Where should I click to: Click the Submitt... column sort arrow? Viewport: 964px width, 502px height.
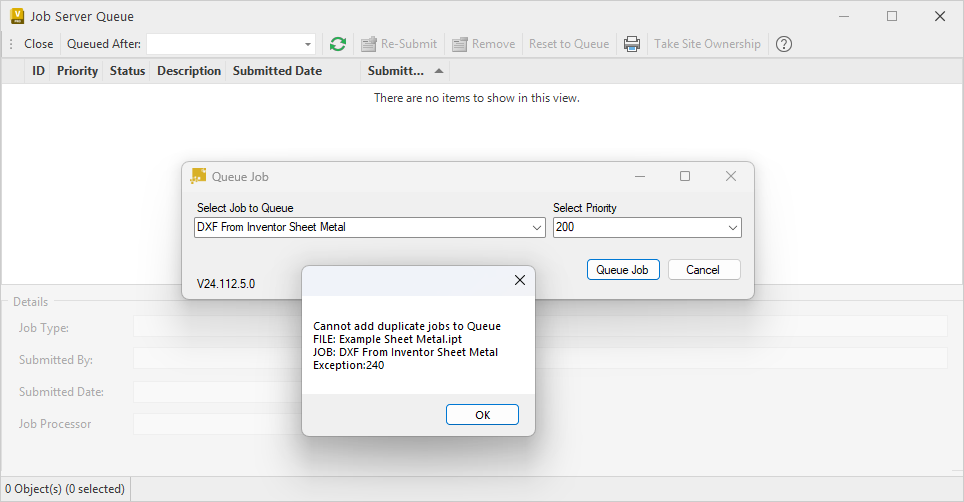(x=439, y=71)
